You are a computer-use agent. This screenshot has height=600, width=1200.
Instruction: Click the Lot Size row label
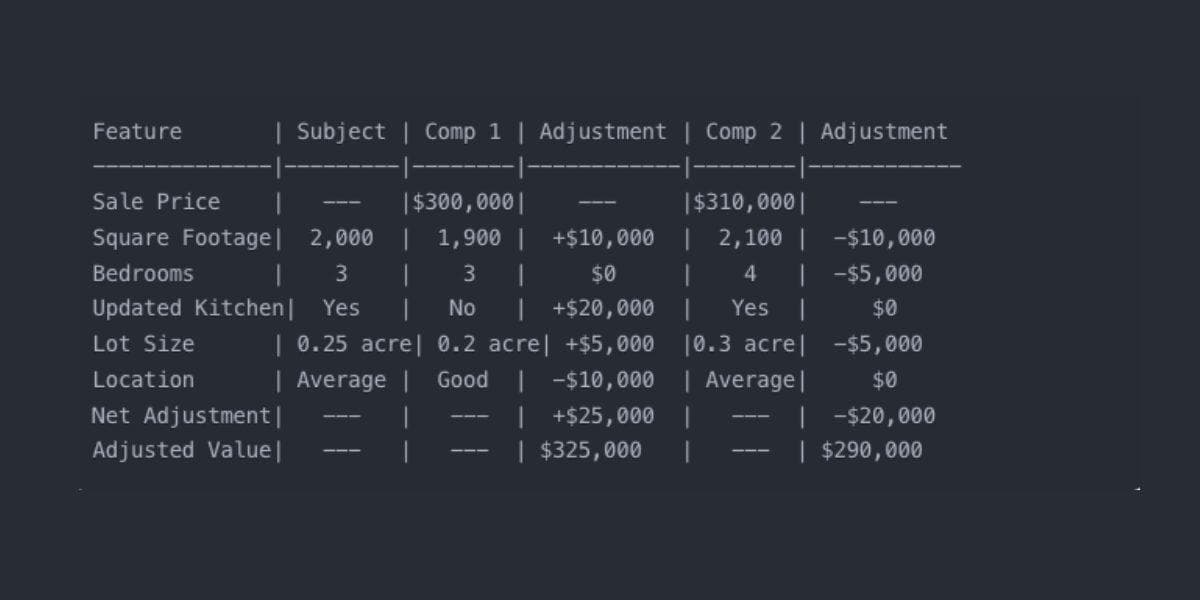(143, 344)
